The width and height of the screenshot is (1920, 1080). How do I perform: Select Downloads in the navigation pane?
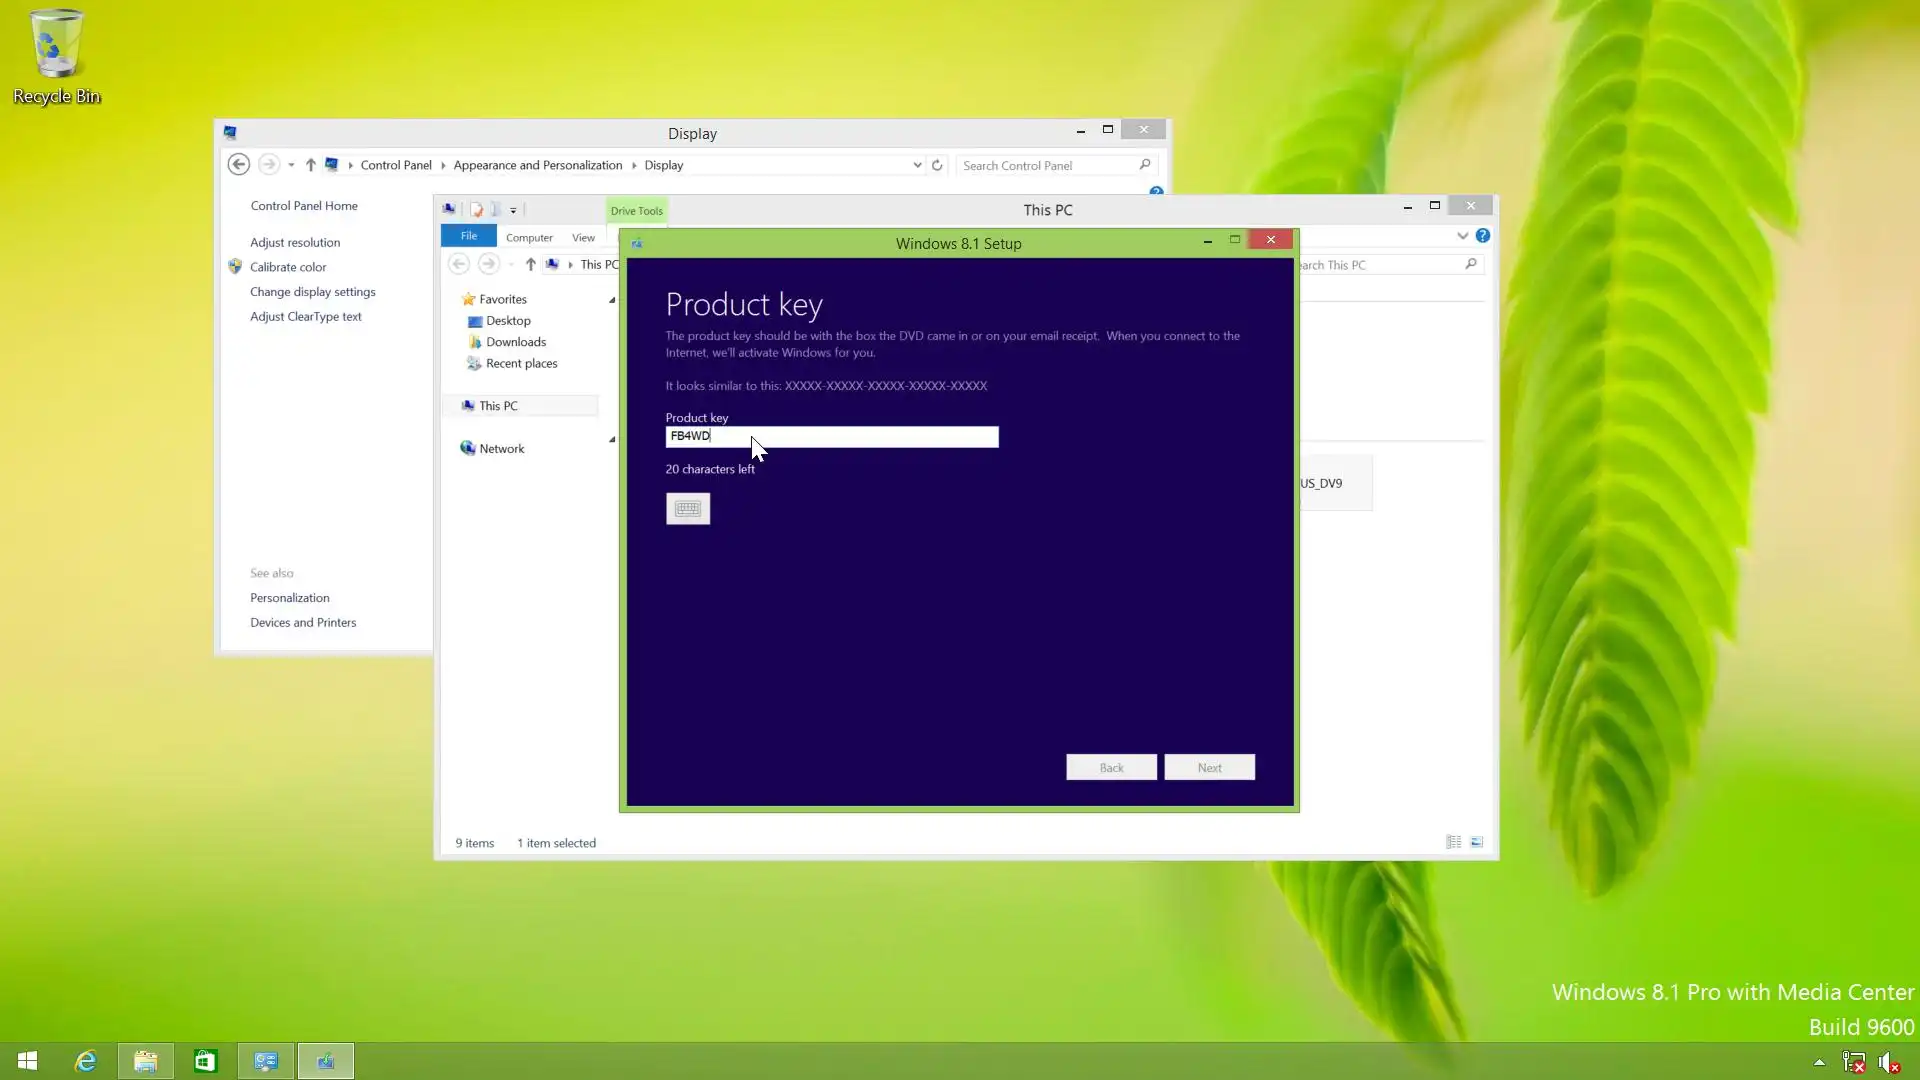[x=515, y=342]
